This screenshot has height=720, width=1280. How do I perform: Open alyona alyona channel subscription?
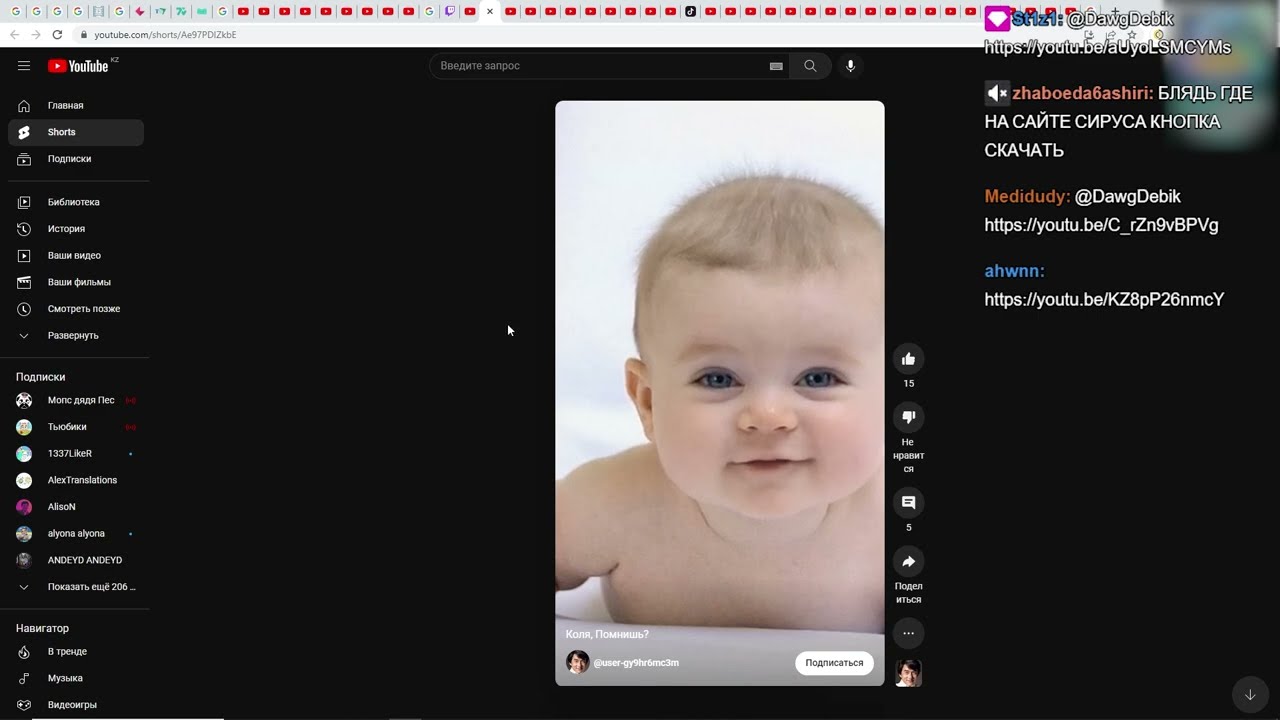click(x=76, y=534)
